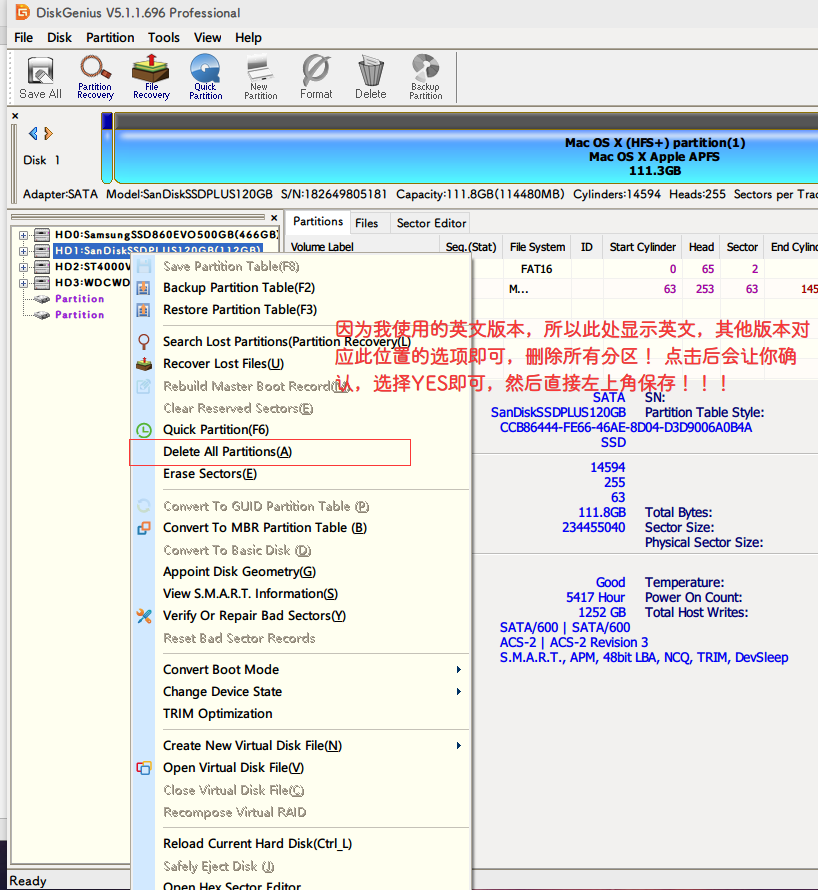Expand the HD3 WDC tree node
This screenshot has width=818, height=890.
coord(23,283)
